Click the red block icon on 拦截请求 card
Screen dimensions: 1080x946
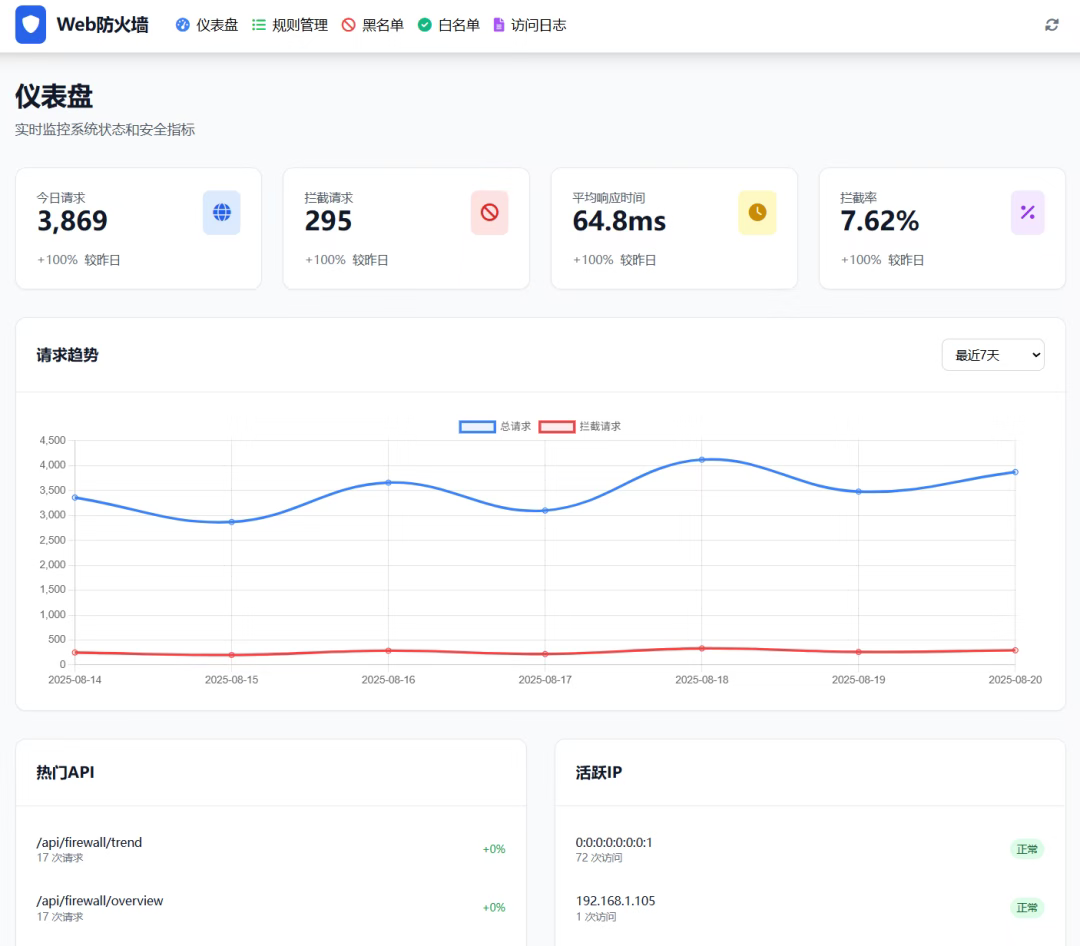click(x=489, y=212)
